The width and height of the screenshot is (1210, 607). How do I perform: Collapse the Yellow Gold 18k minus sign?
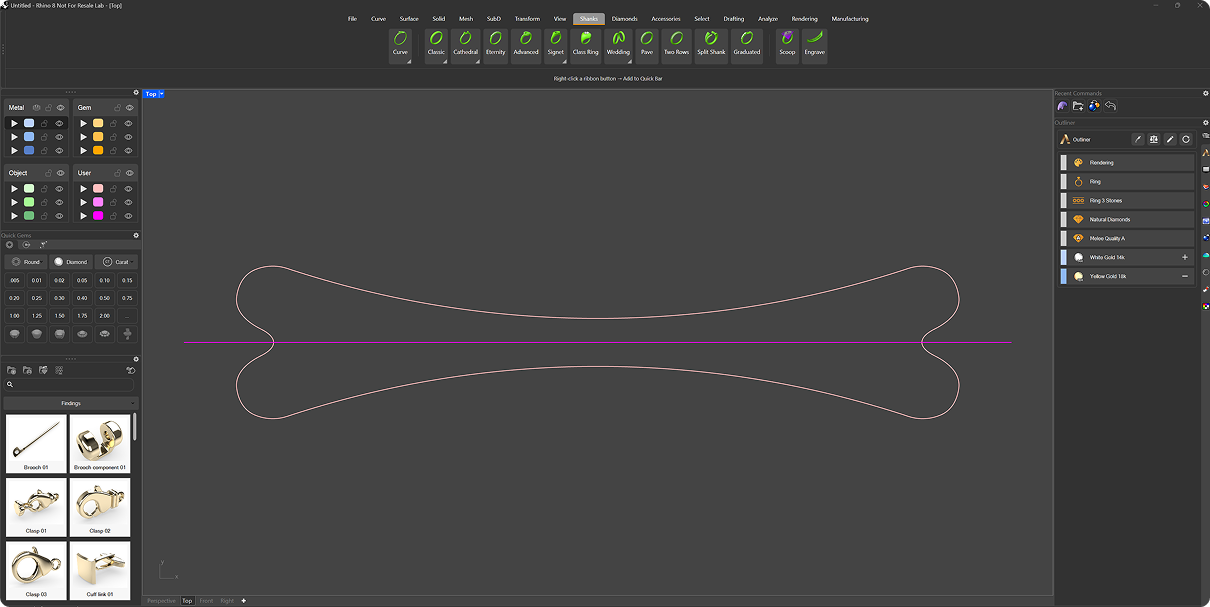coord(1185,276)
